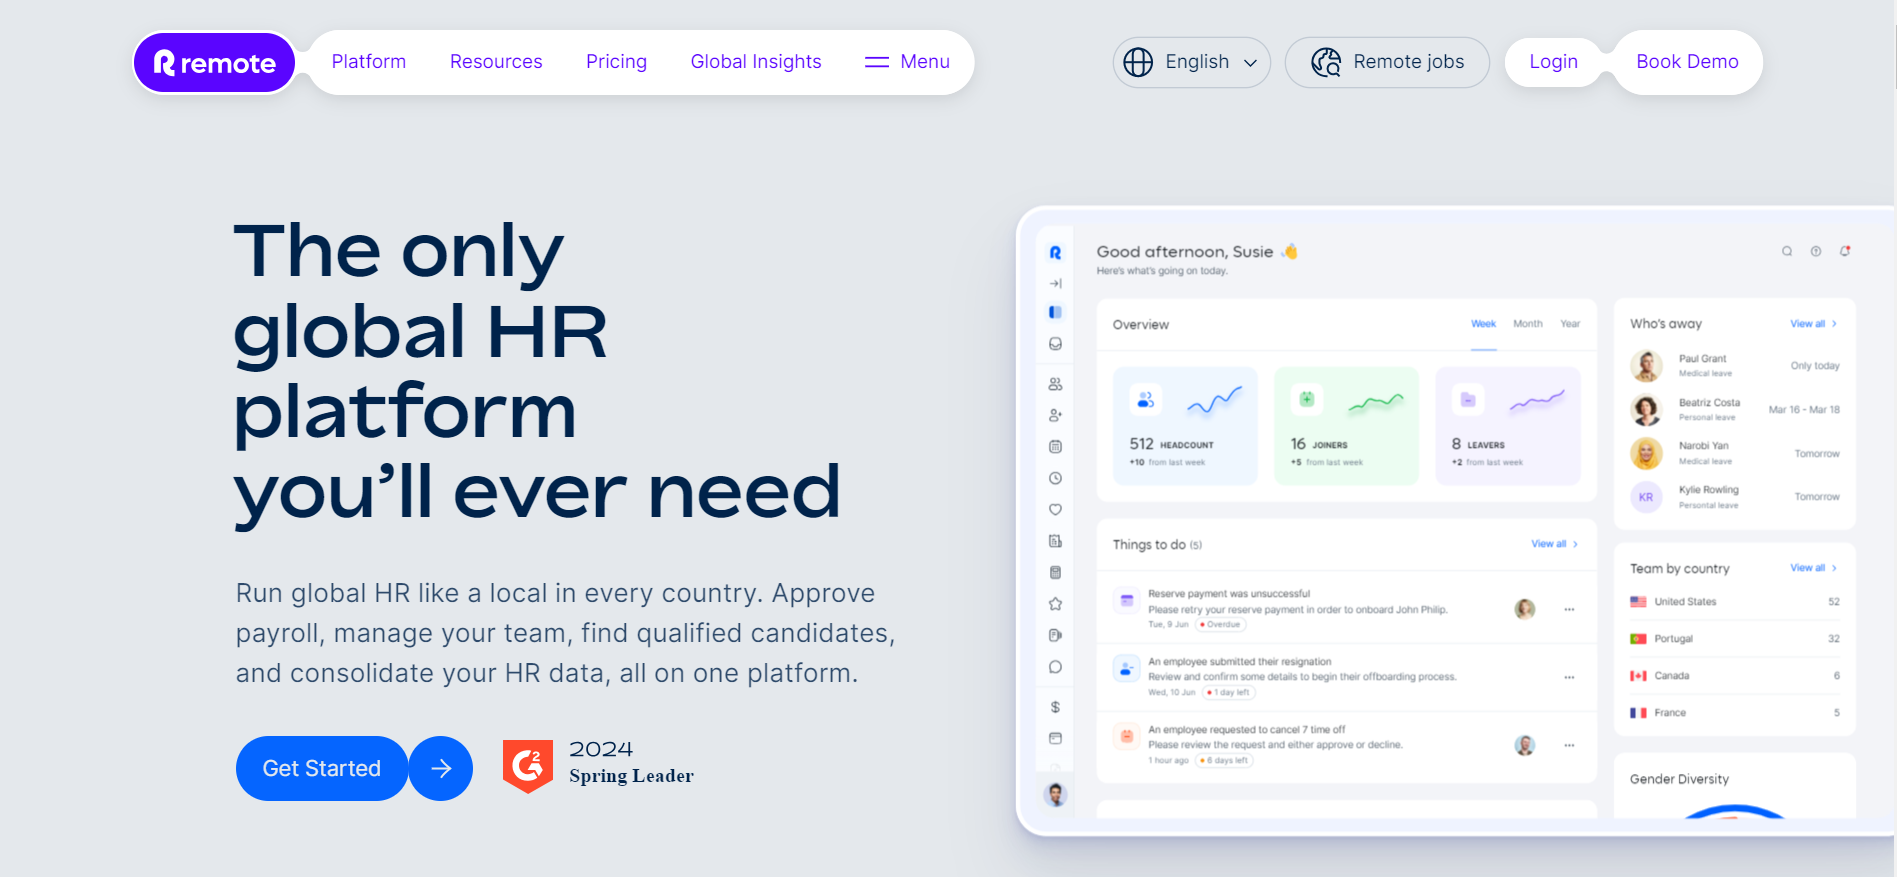The width and height of the screenshot is (1897, 877).
Task: Open the inbox icon in sidebar
Action: click(1055, 344)
